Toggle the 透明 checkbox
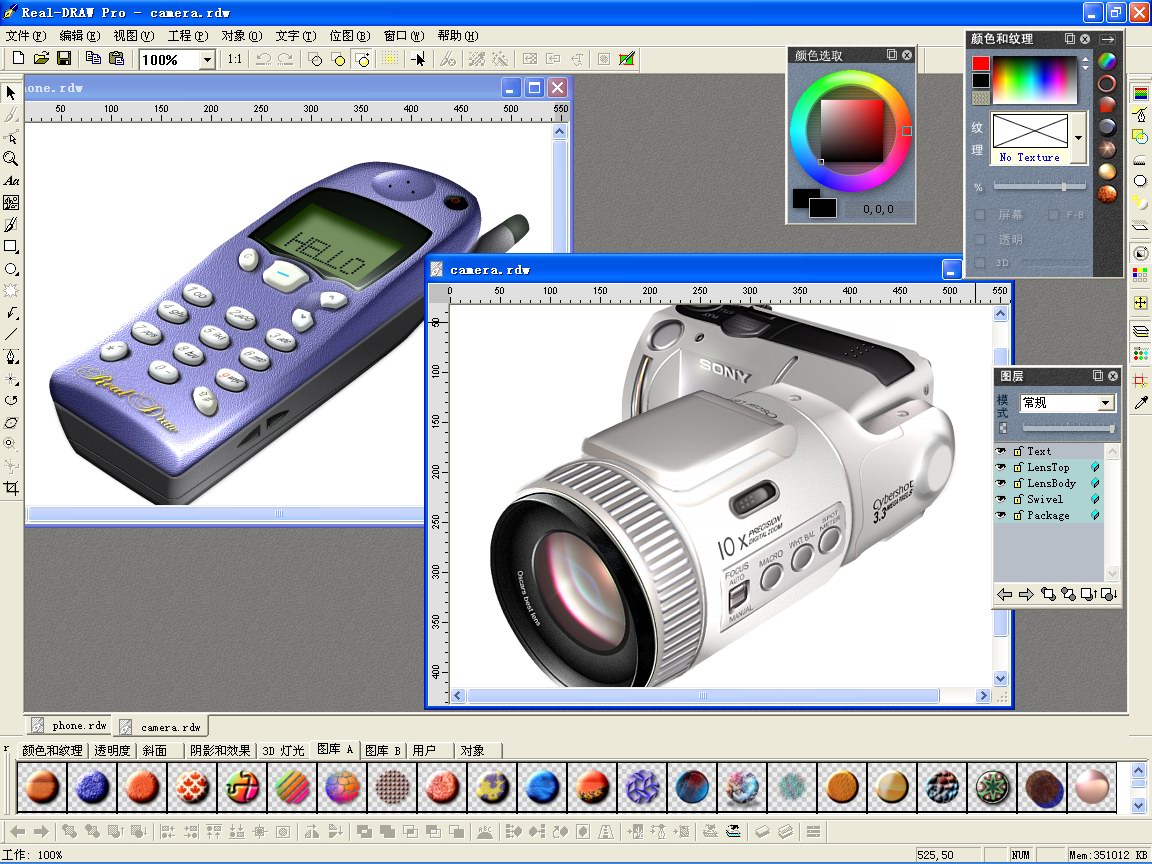The height and width of the screenshot is (864, 1152). point(979,239)
